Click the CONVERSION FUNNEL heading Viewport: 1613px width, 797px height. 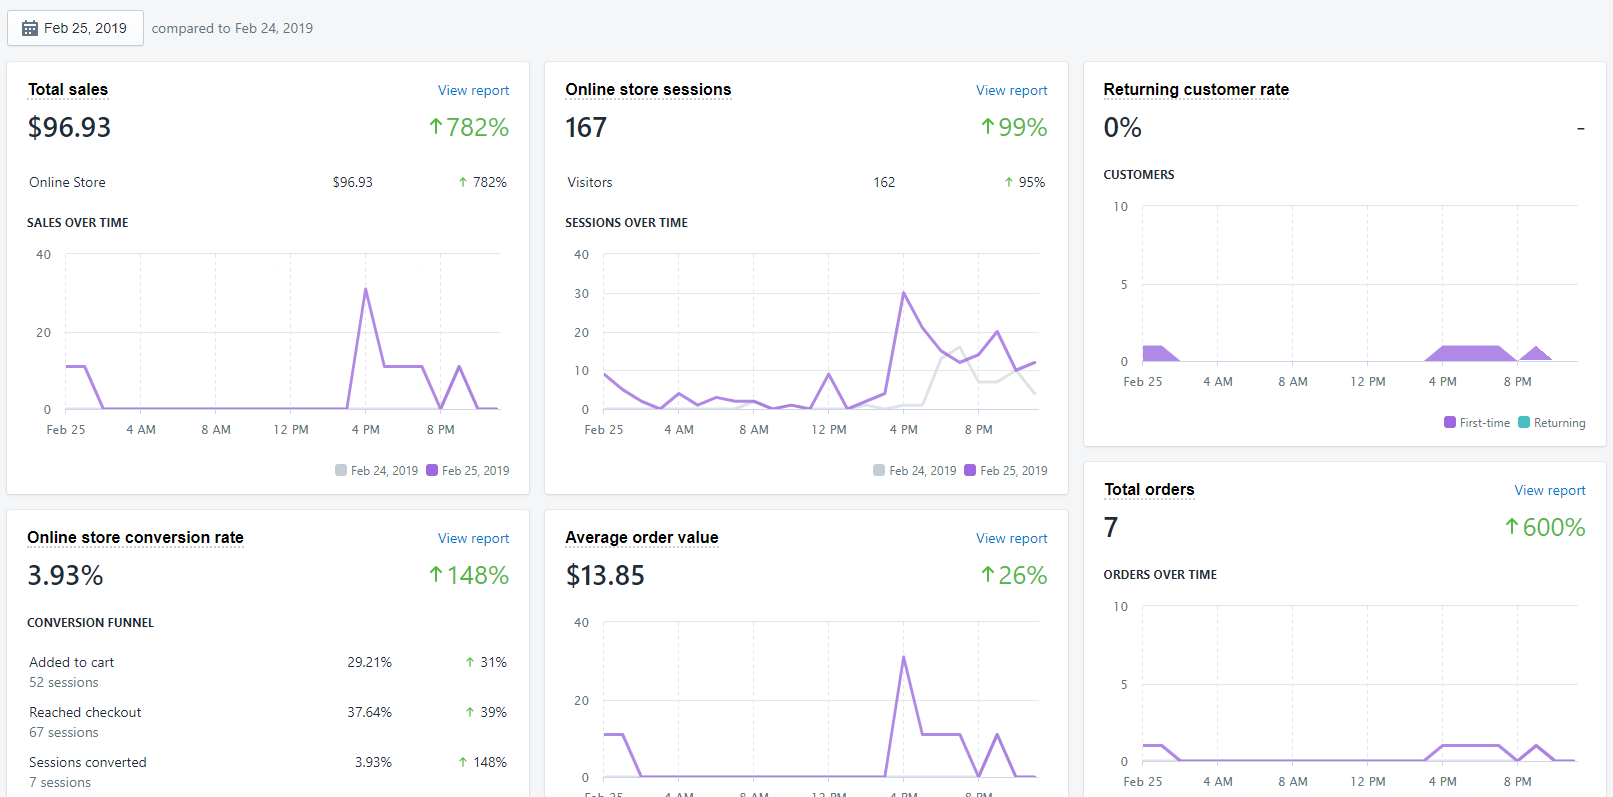click(90, 622)
